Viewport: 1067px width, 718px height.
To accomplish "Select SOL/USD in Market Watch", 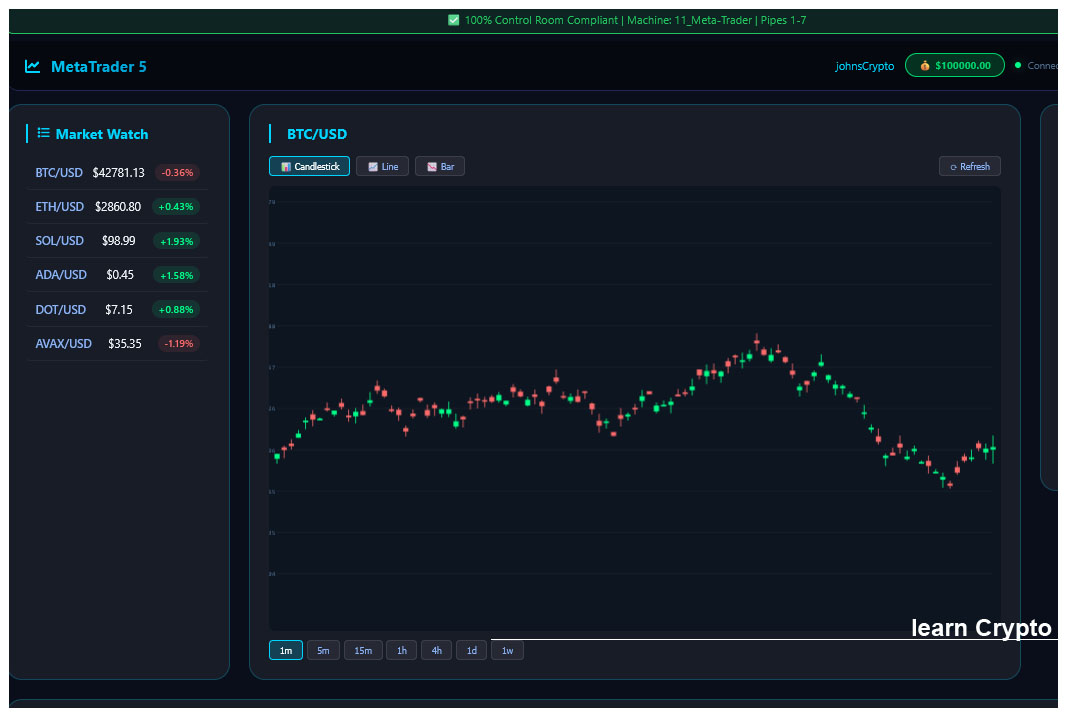I will click(117, 241).
